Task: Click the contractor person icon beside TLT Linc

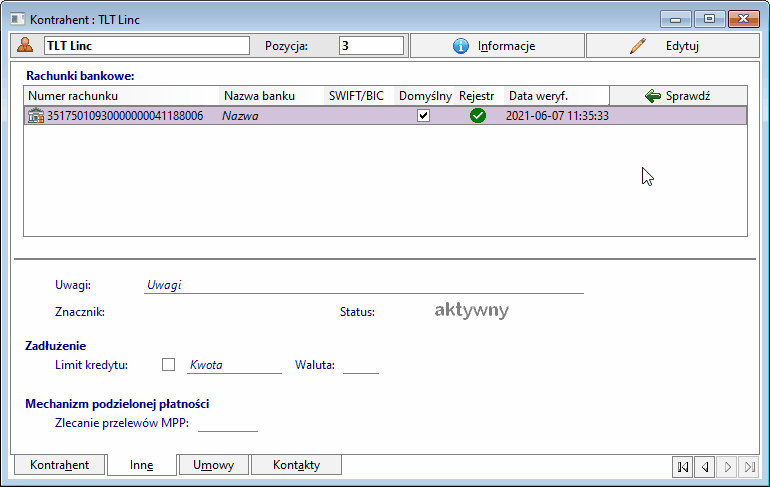Action: point(26,46)
